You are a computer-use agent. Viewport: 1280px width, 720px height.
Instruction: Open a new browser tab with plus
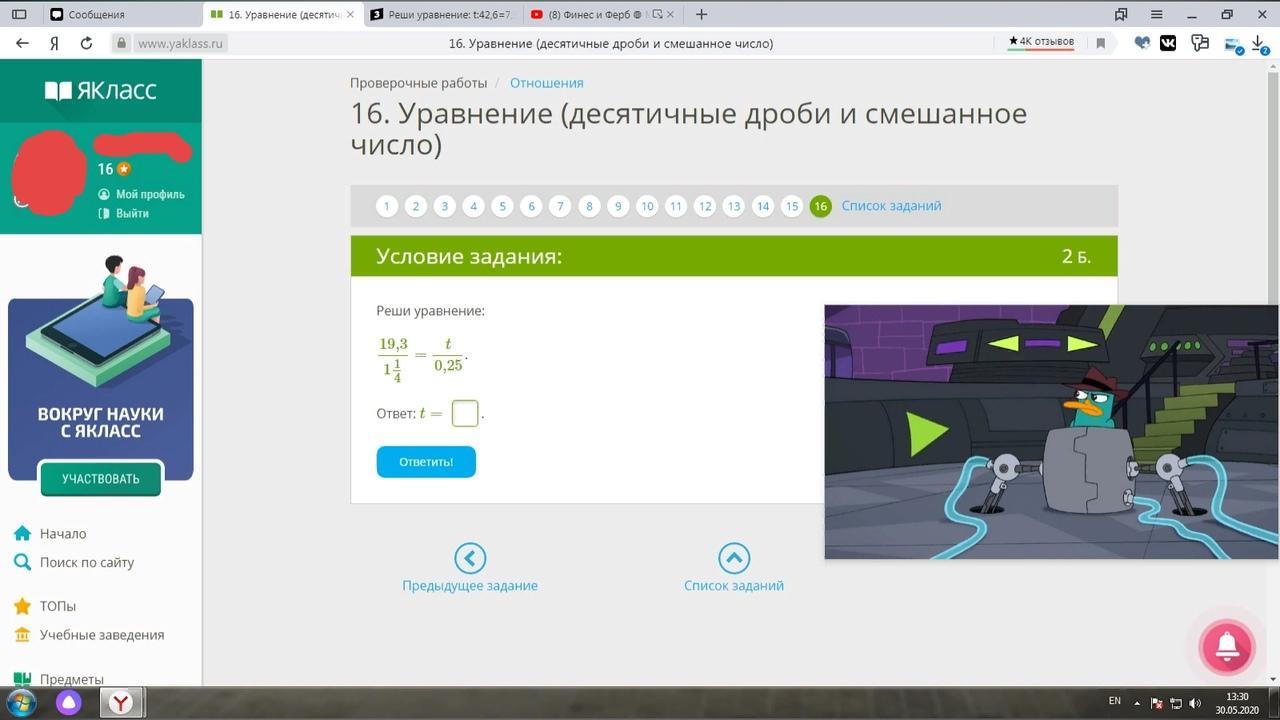coord(701,15)
